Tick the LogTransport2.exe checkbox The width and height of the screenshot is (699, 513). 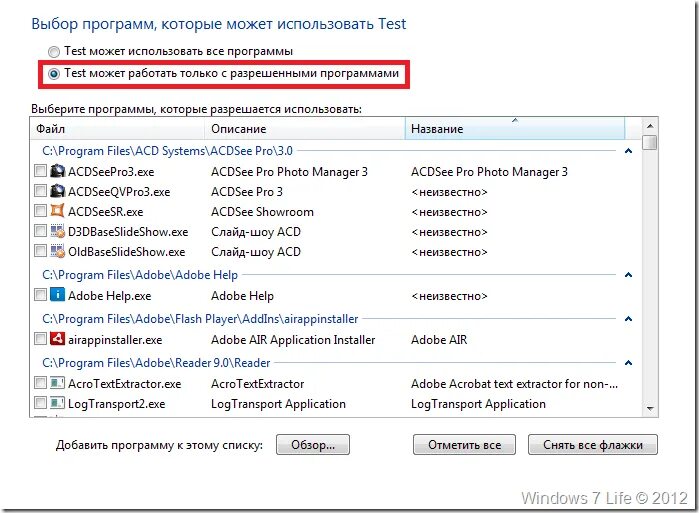[x=40, y=404]
